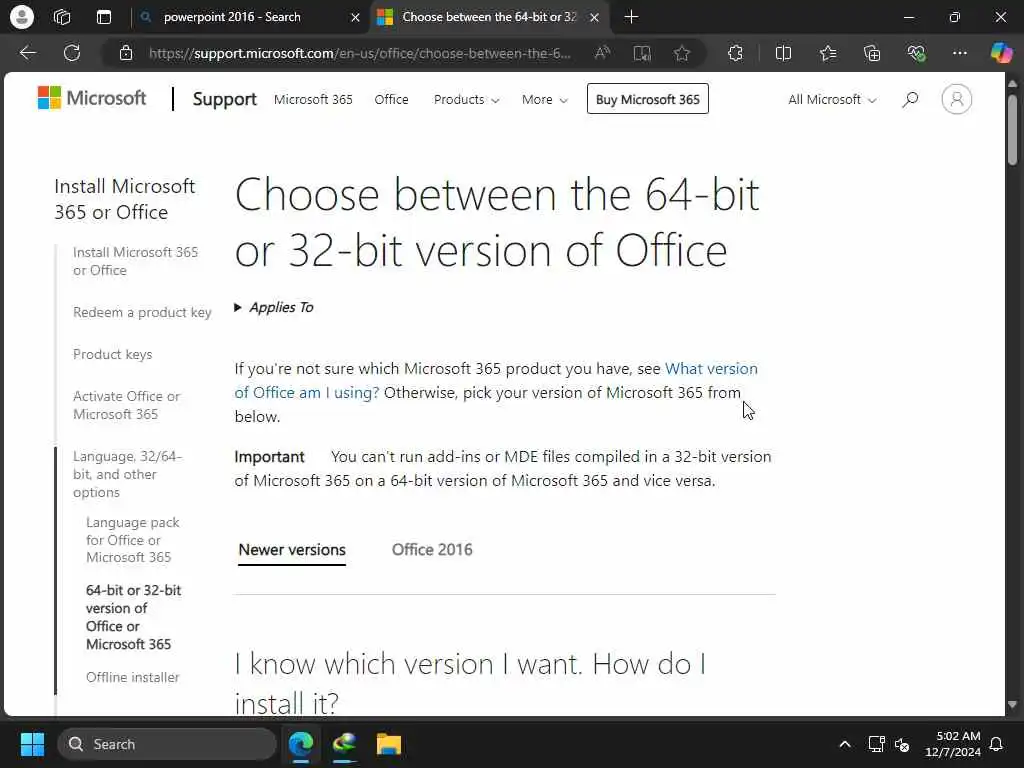1024x768 pixels.
Task: Open the Windows Start menu
Action: (x=32, y=744)
